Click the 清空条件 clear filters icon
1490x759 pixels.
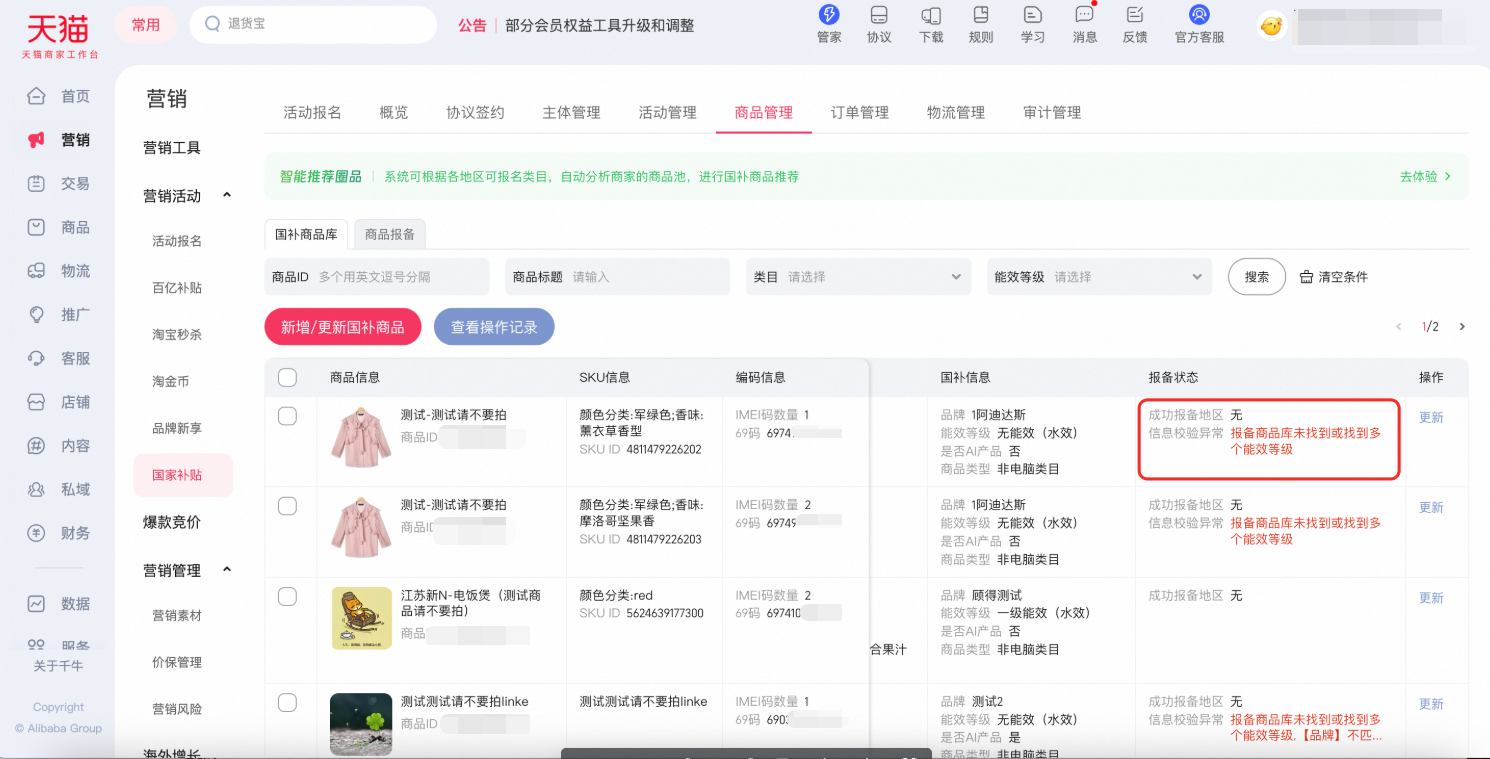tap(1306, 277)
